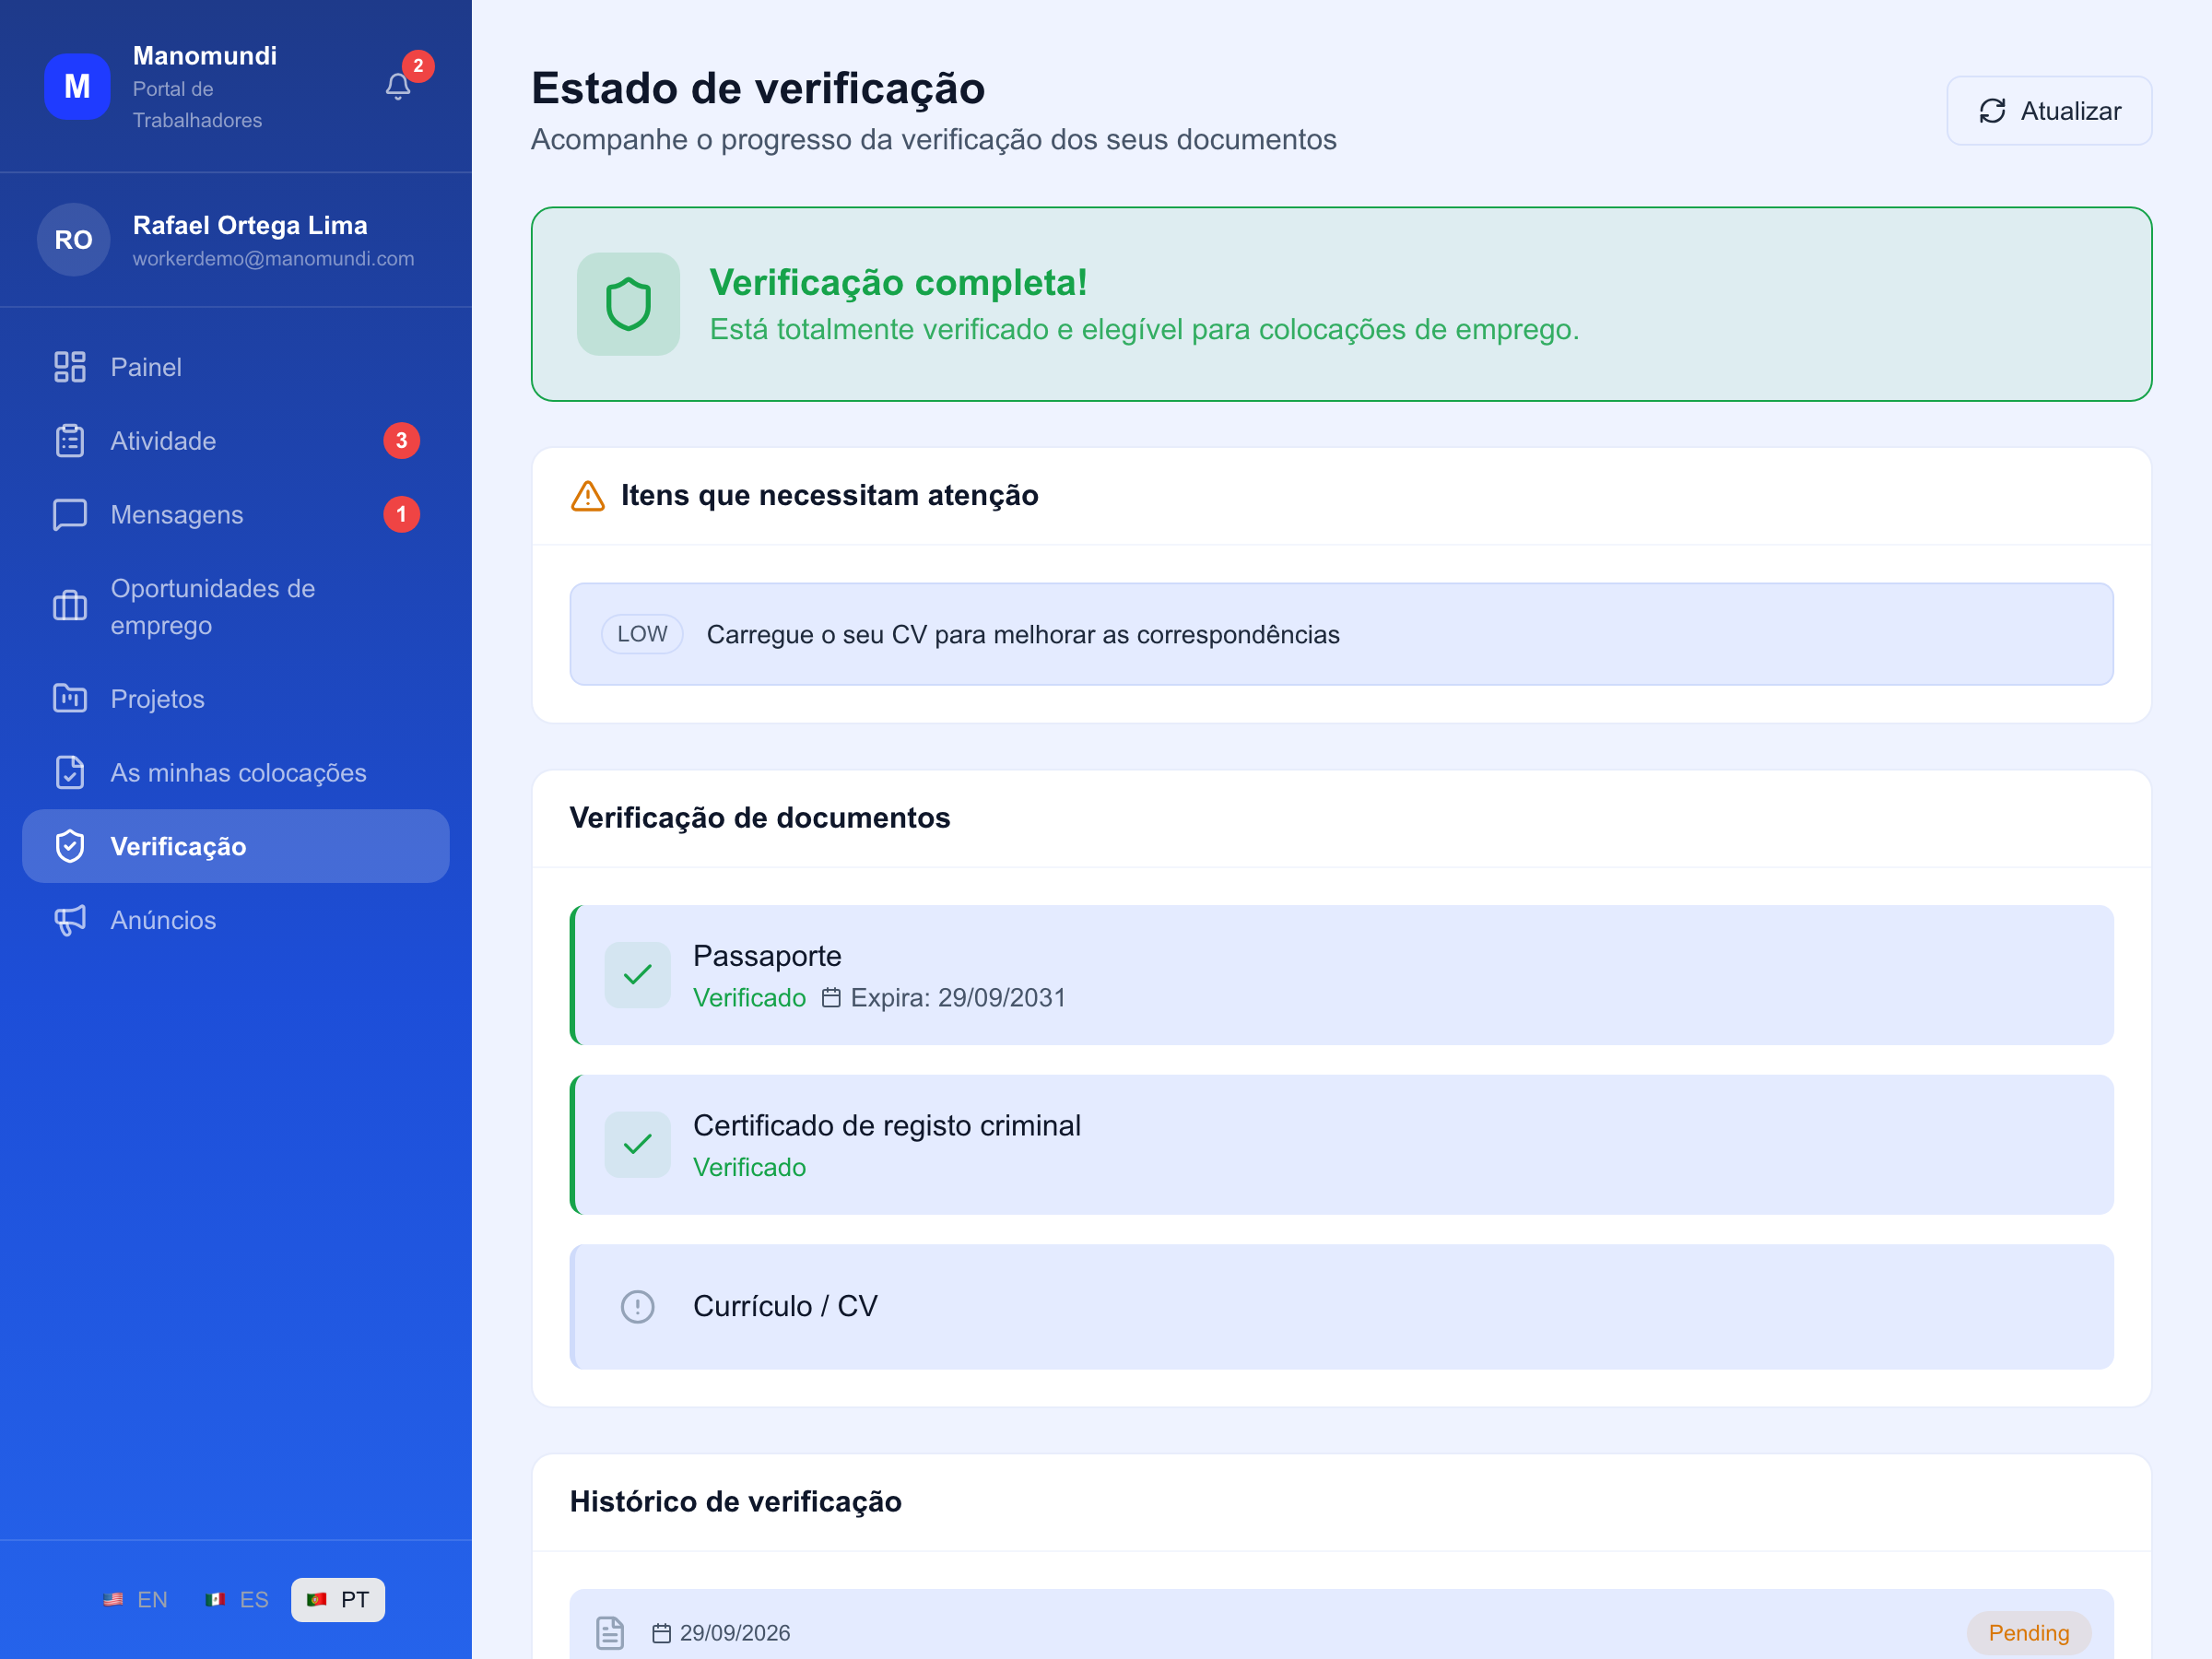
Task: Click the orange warning triangle icon
Action: [588, 496]
